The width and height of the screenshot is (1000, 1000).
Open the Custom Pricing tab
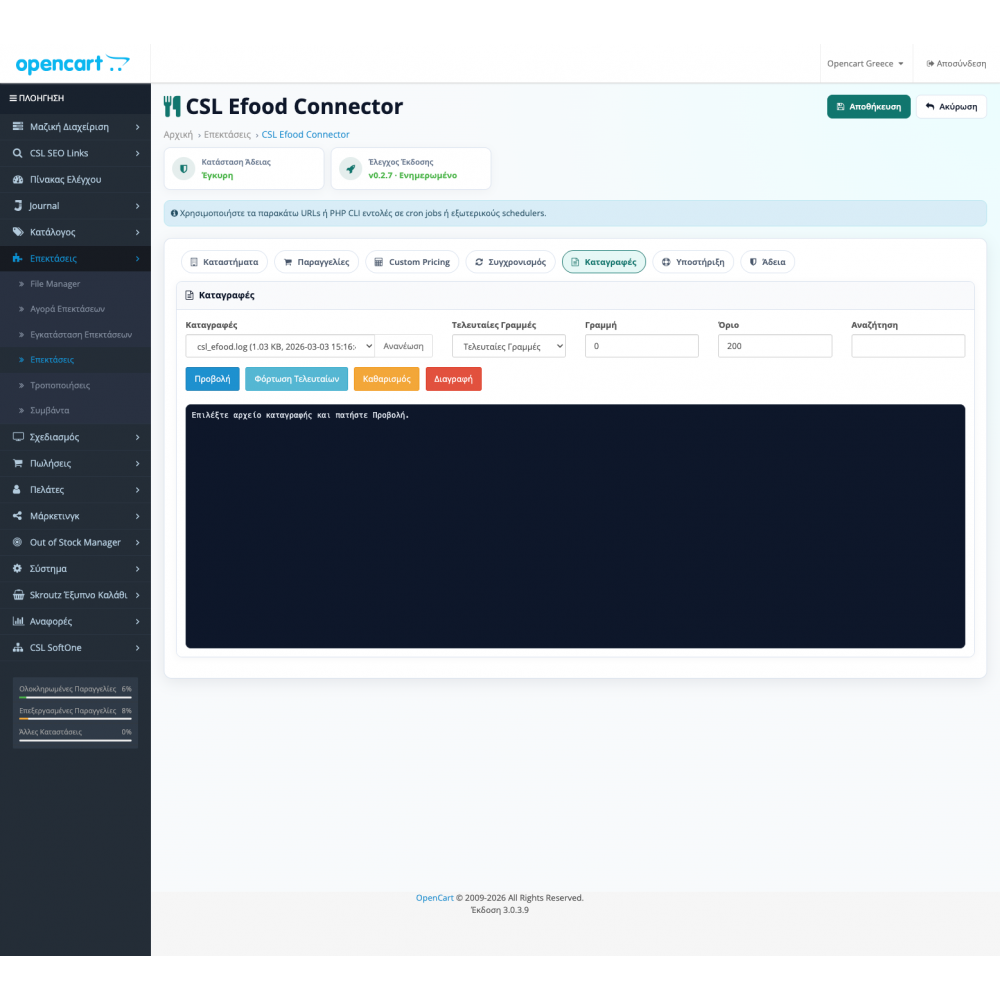(412, 262)
